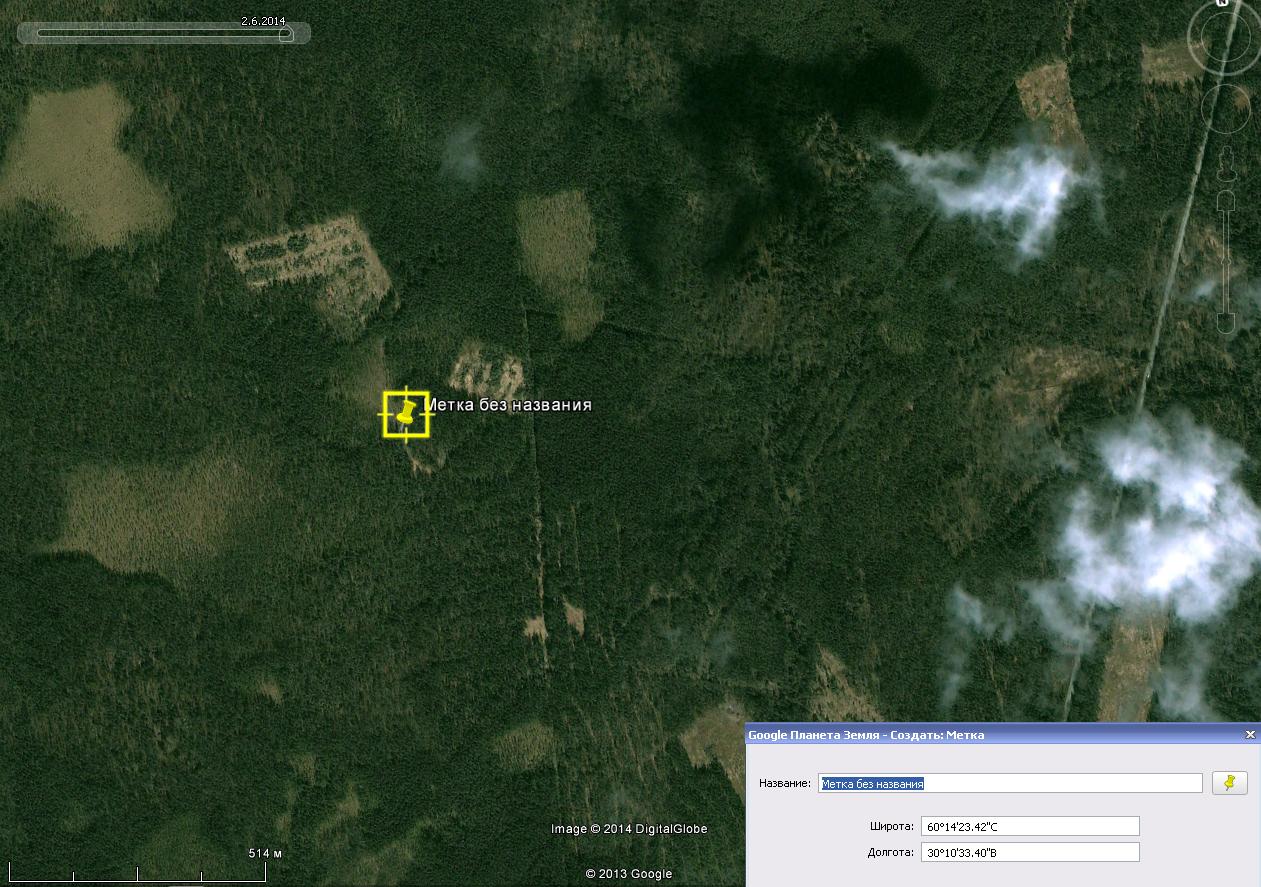This screenshot has height=887, width=1261.
Task: Grab the historical imagery time slider handle
Action: (x=285, y=34)
